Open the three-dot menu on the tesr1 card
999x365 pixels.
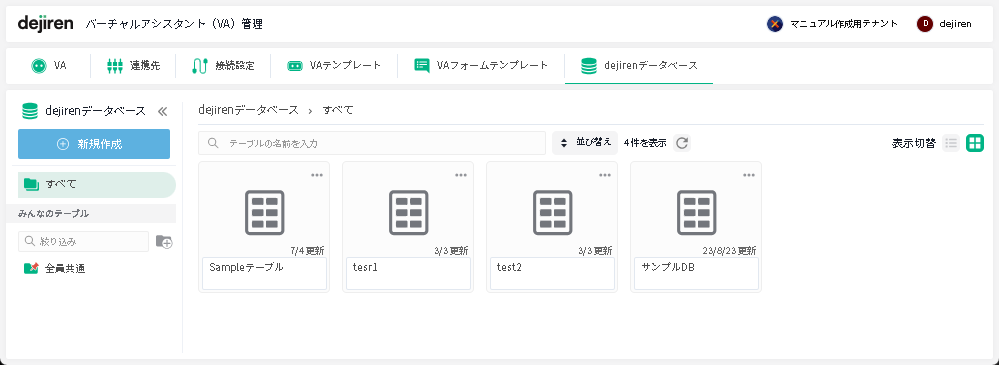click(461, 175)
